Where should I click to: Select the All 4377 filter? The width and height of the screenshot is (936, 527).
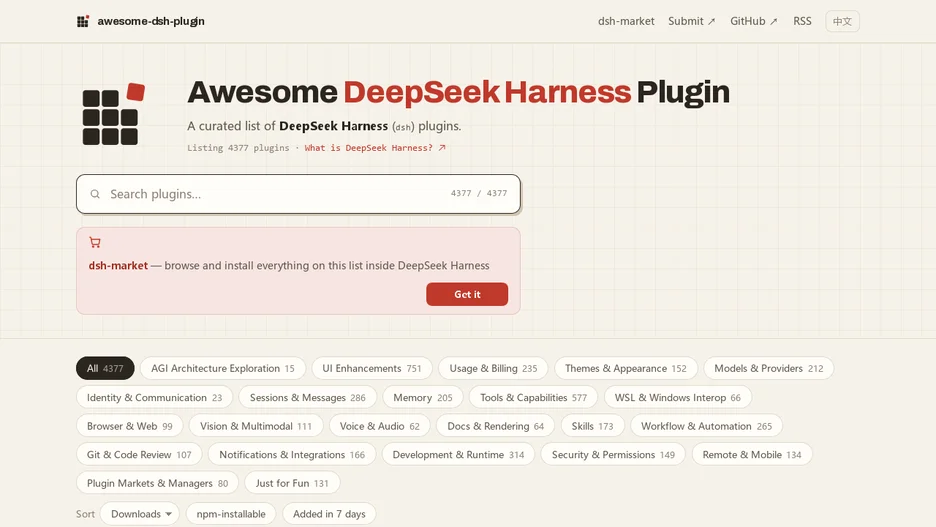coord(105,368)
